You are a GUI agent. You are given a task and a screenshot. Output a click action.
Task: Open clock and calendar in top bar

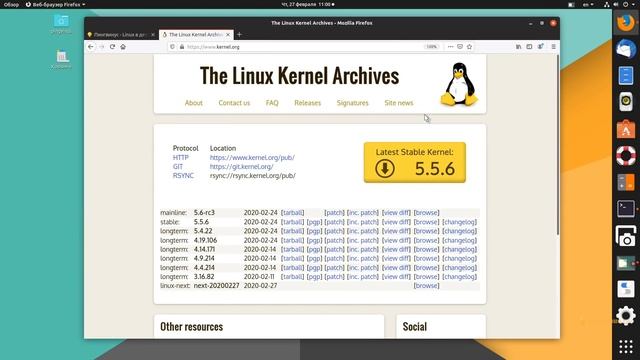click(308, 4)
